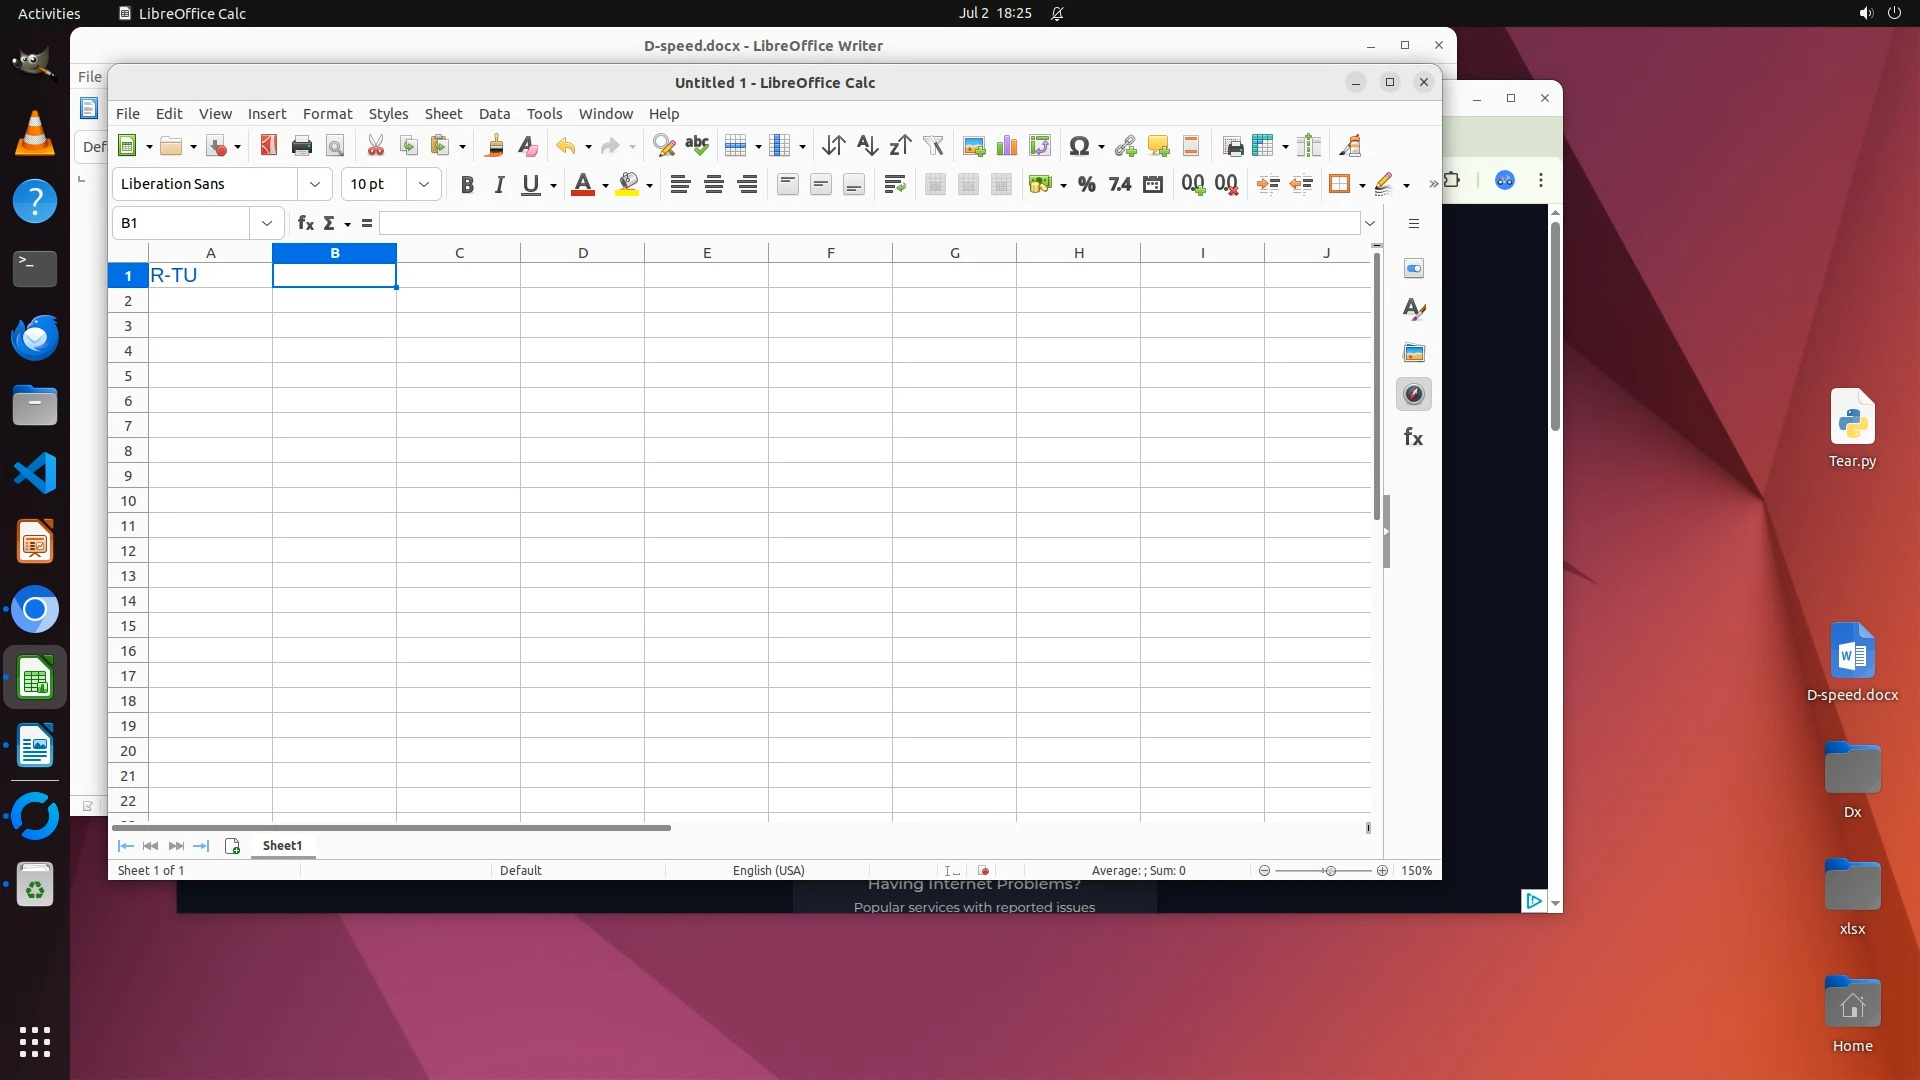The height and width of the screenshot is (1080, 1920).
Task: Toggle Wrap Text button
Action: point(895,184)
